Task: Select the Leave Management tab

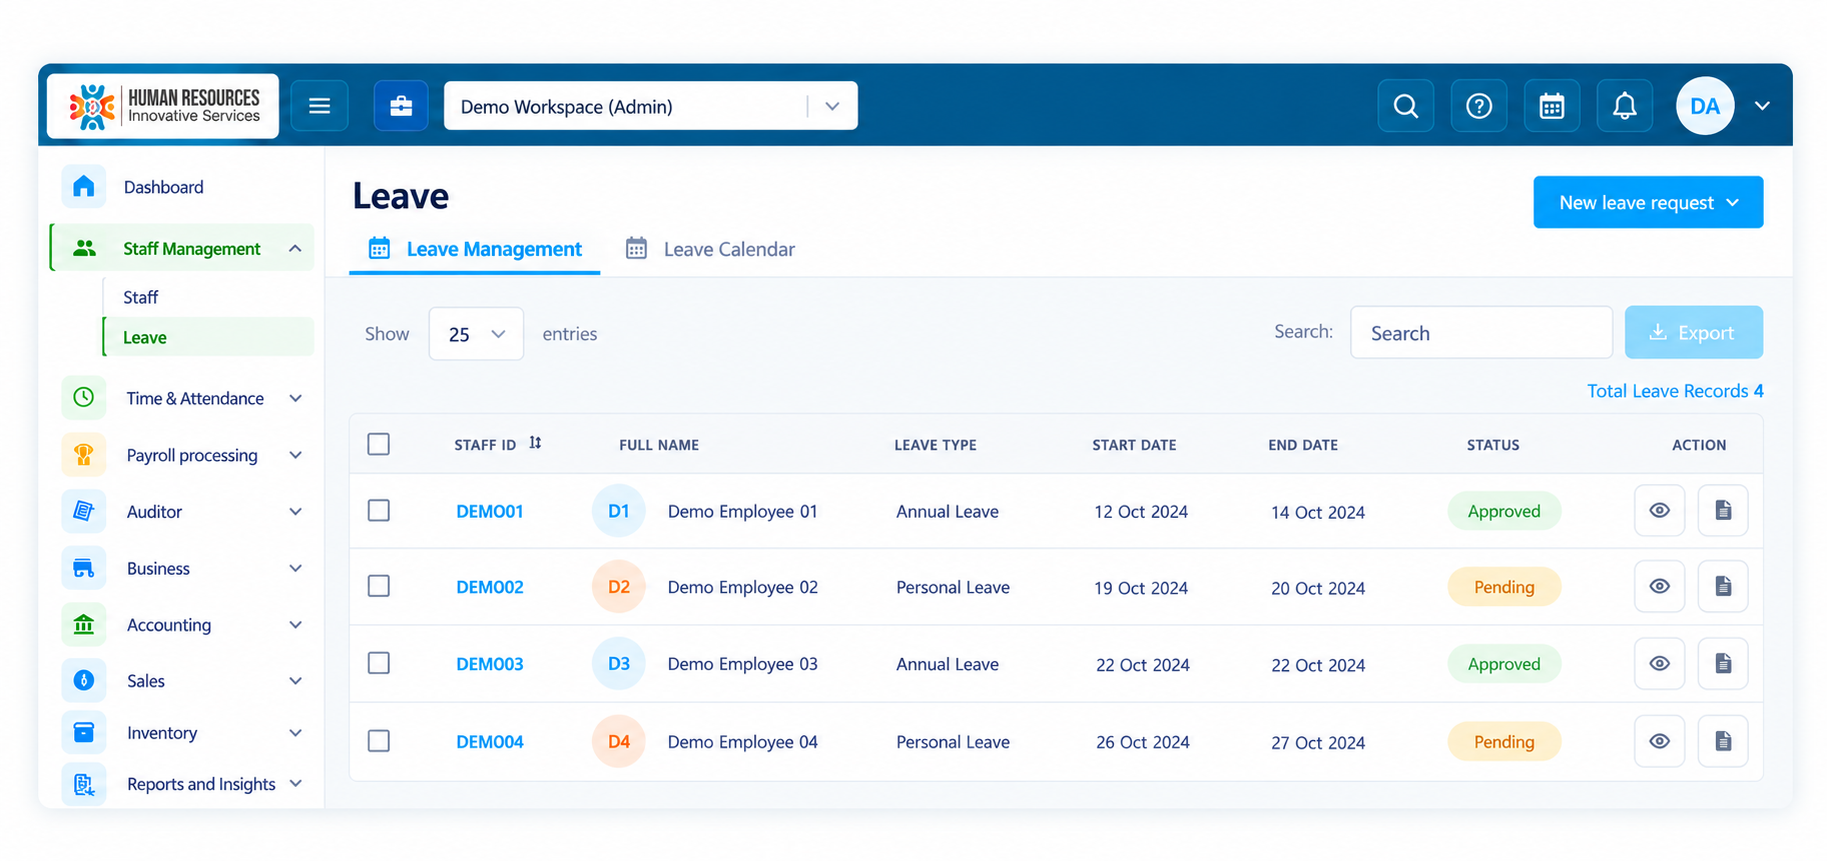Action: [x=475, y=249]
